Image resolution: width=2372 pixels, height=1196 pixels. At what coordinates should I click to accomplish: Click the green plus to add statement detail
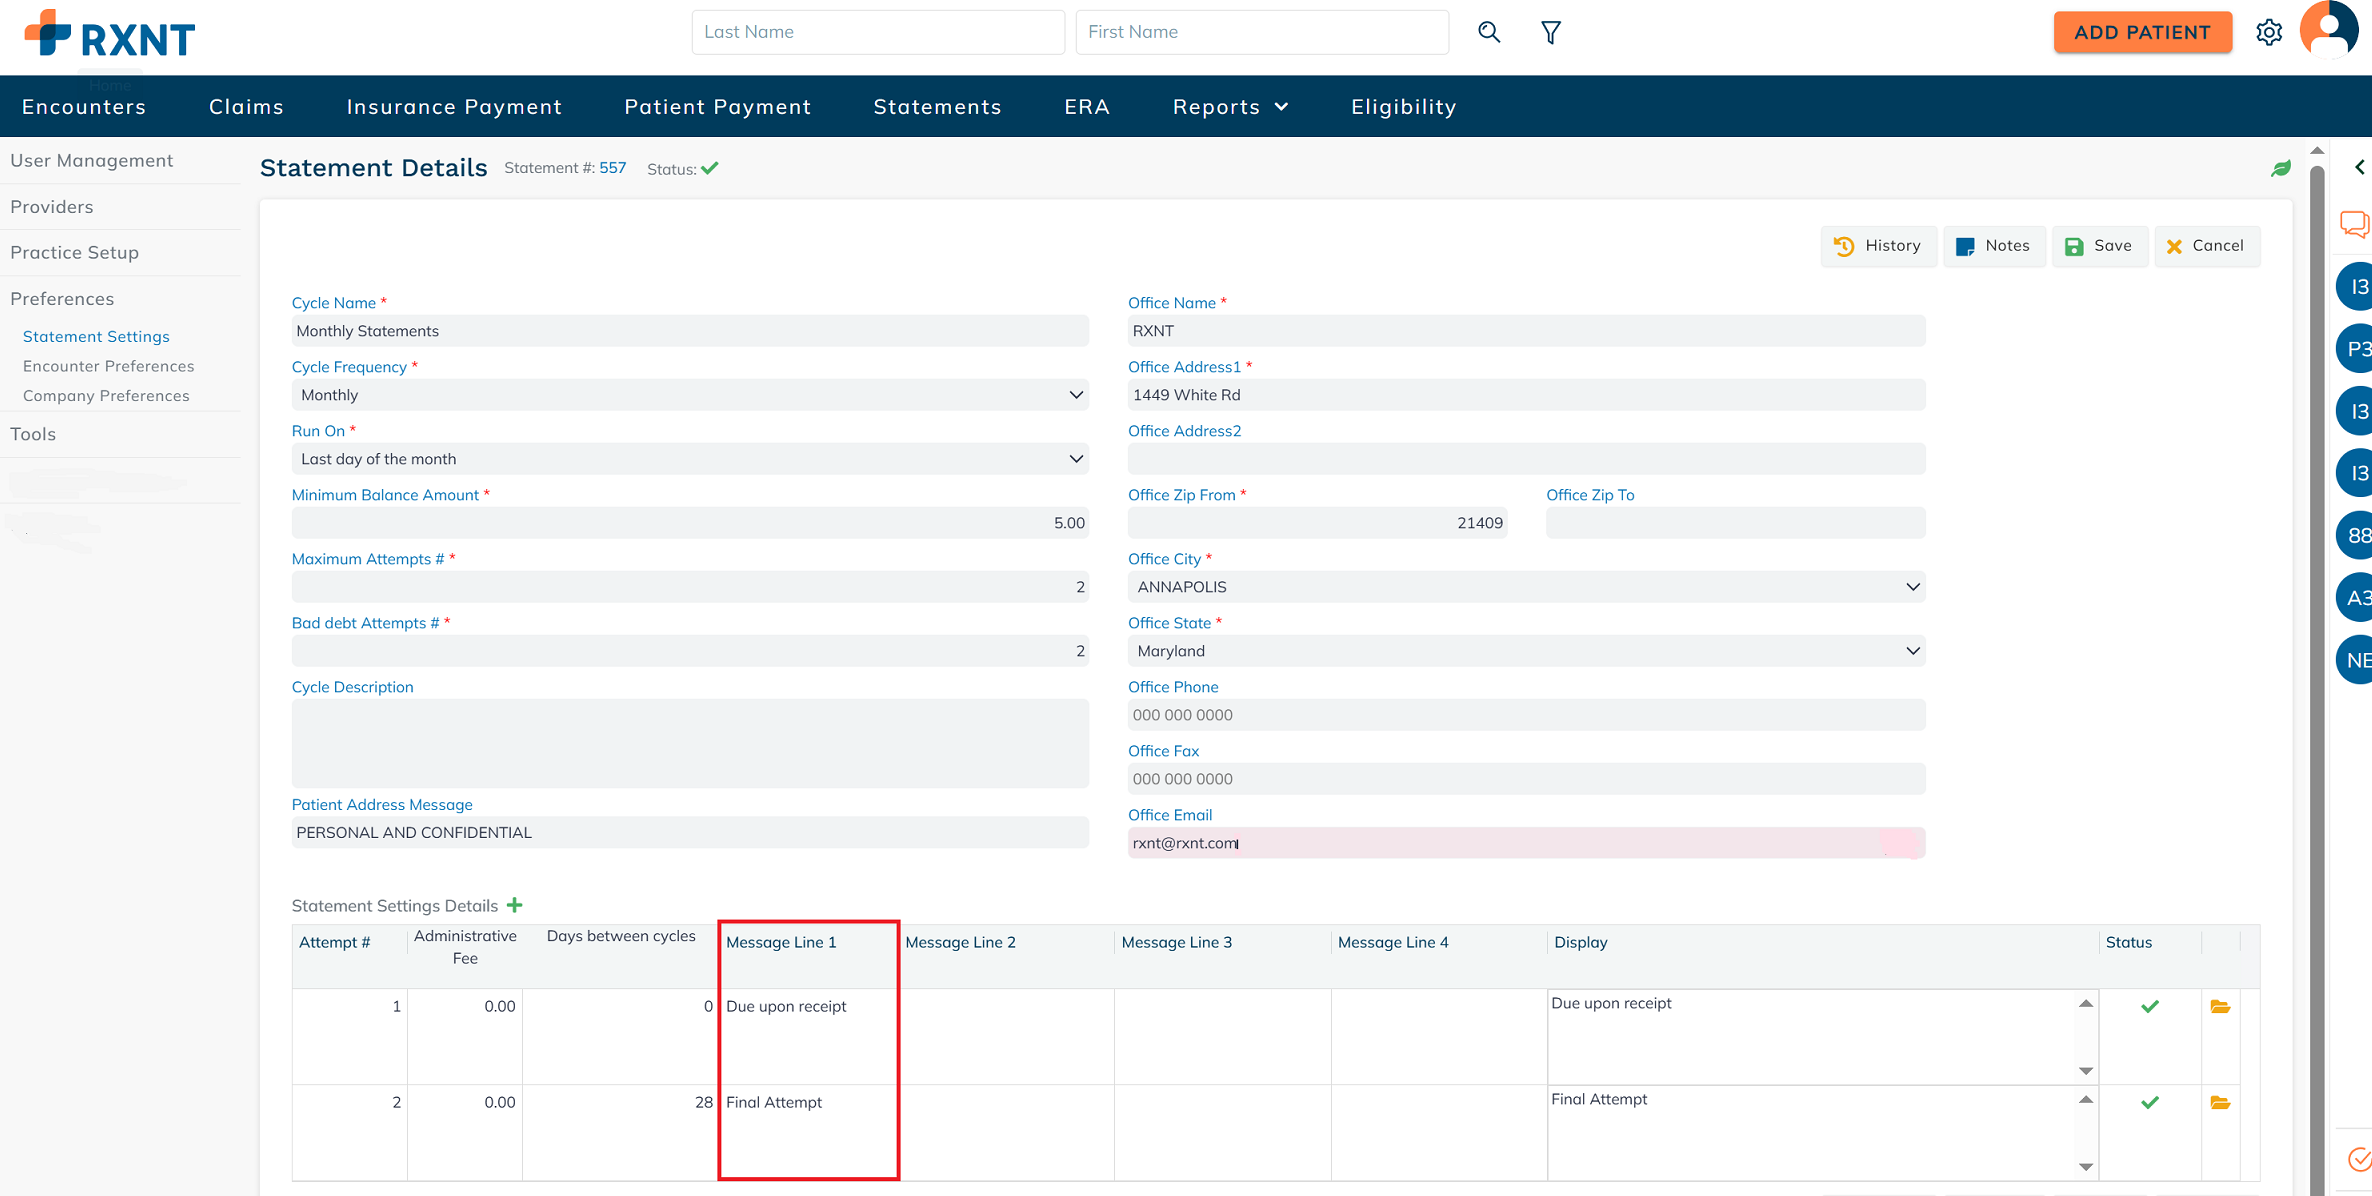(515, 905)
